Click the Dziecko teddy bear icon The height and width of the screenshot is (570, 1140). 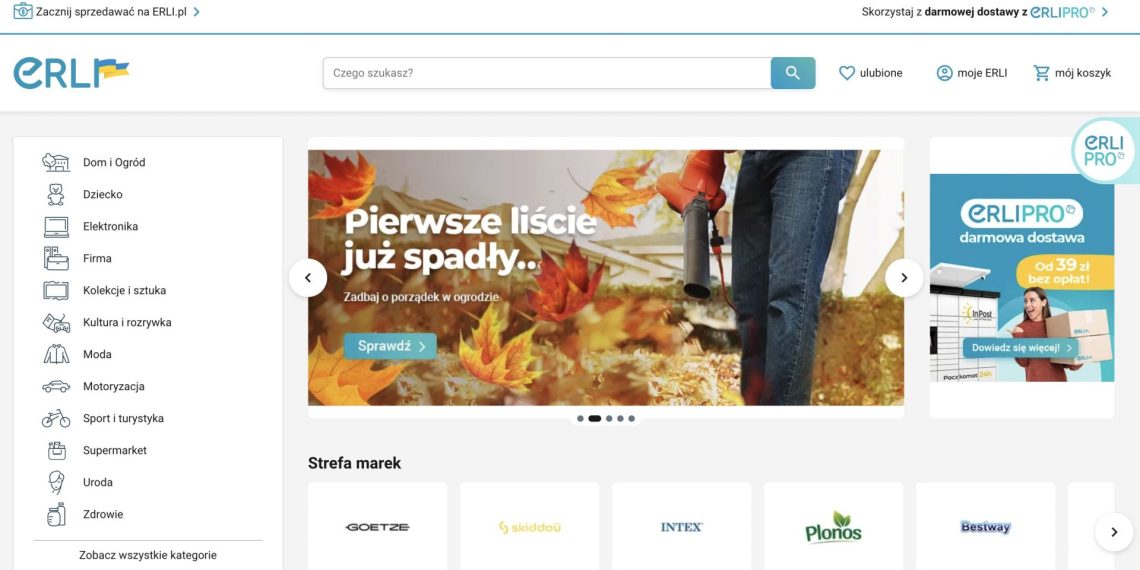[56, 194]
